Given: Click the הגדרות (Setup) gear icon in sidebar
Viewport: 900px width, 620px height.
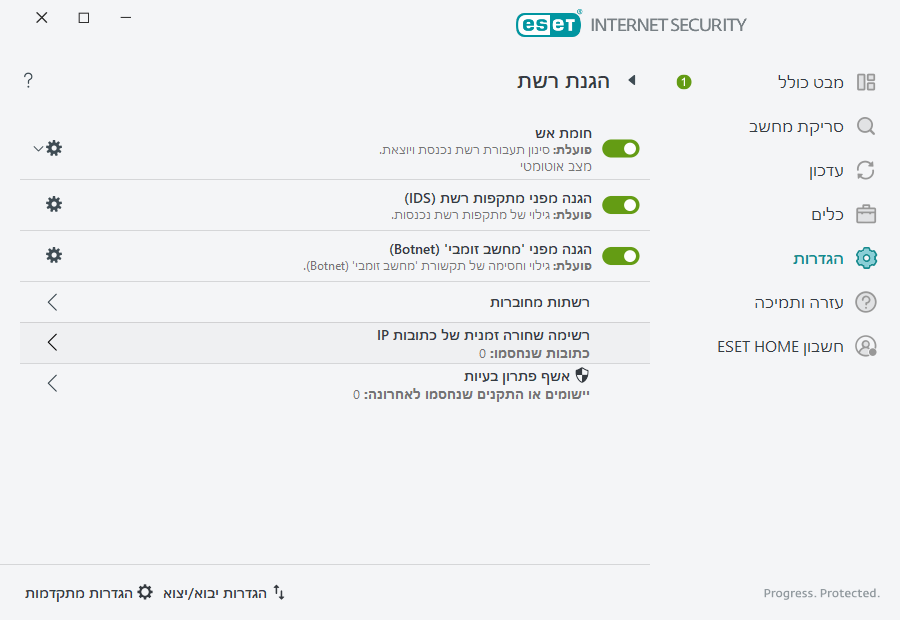Looking at the screenshot, I should [x=868, y=258].
